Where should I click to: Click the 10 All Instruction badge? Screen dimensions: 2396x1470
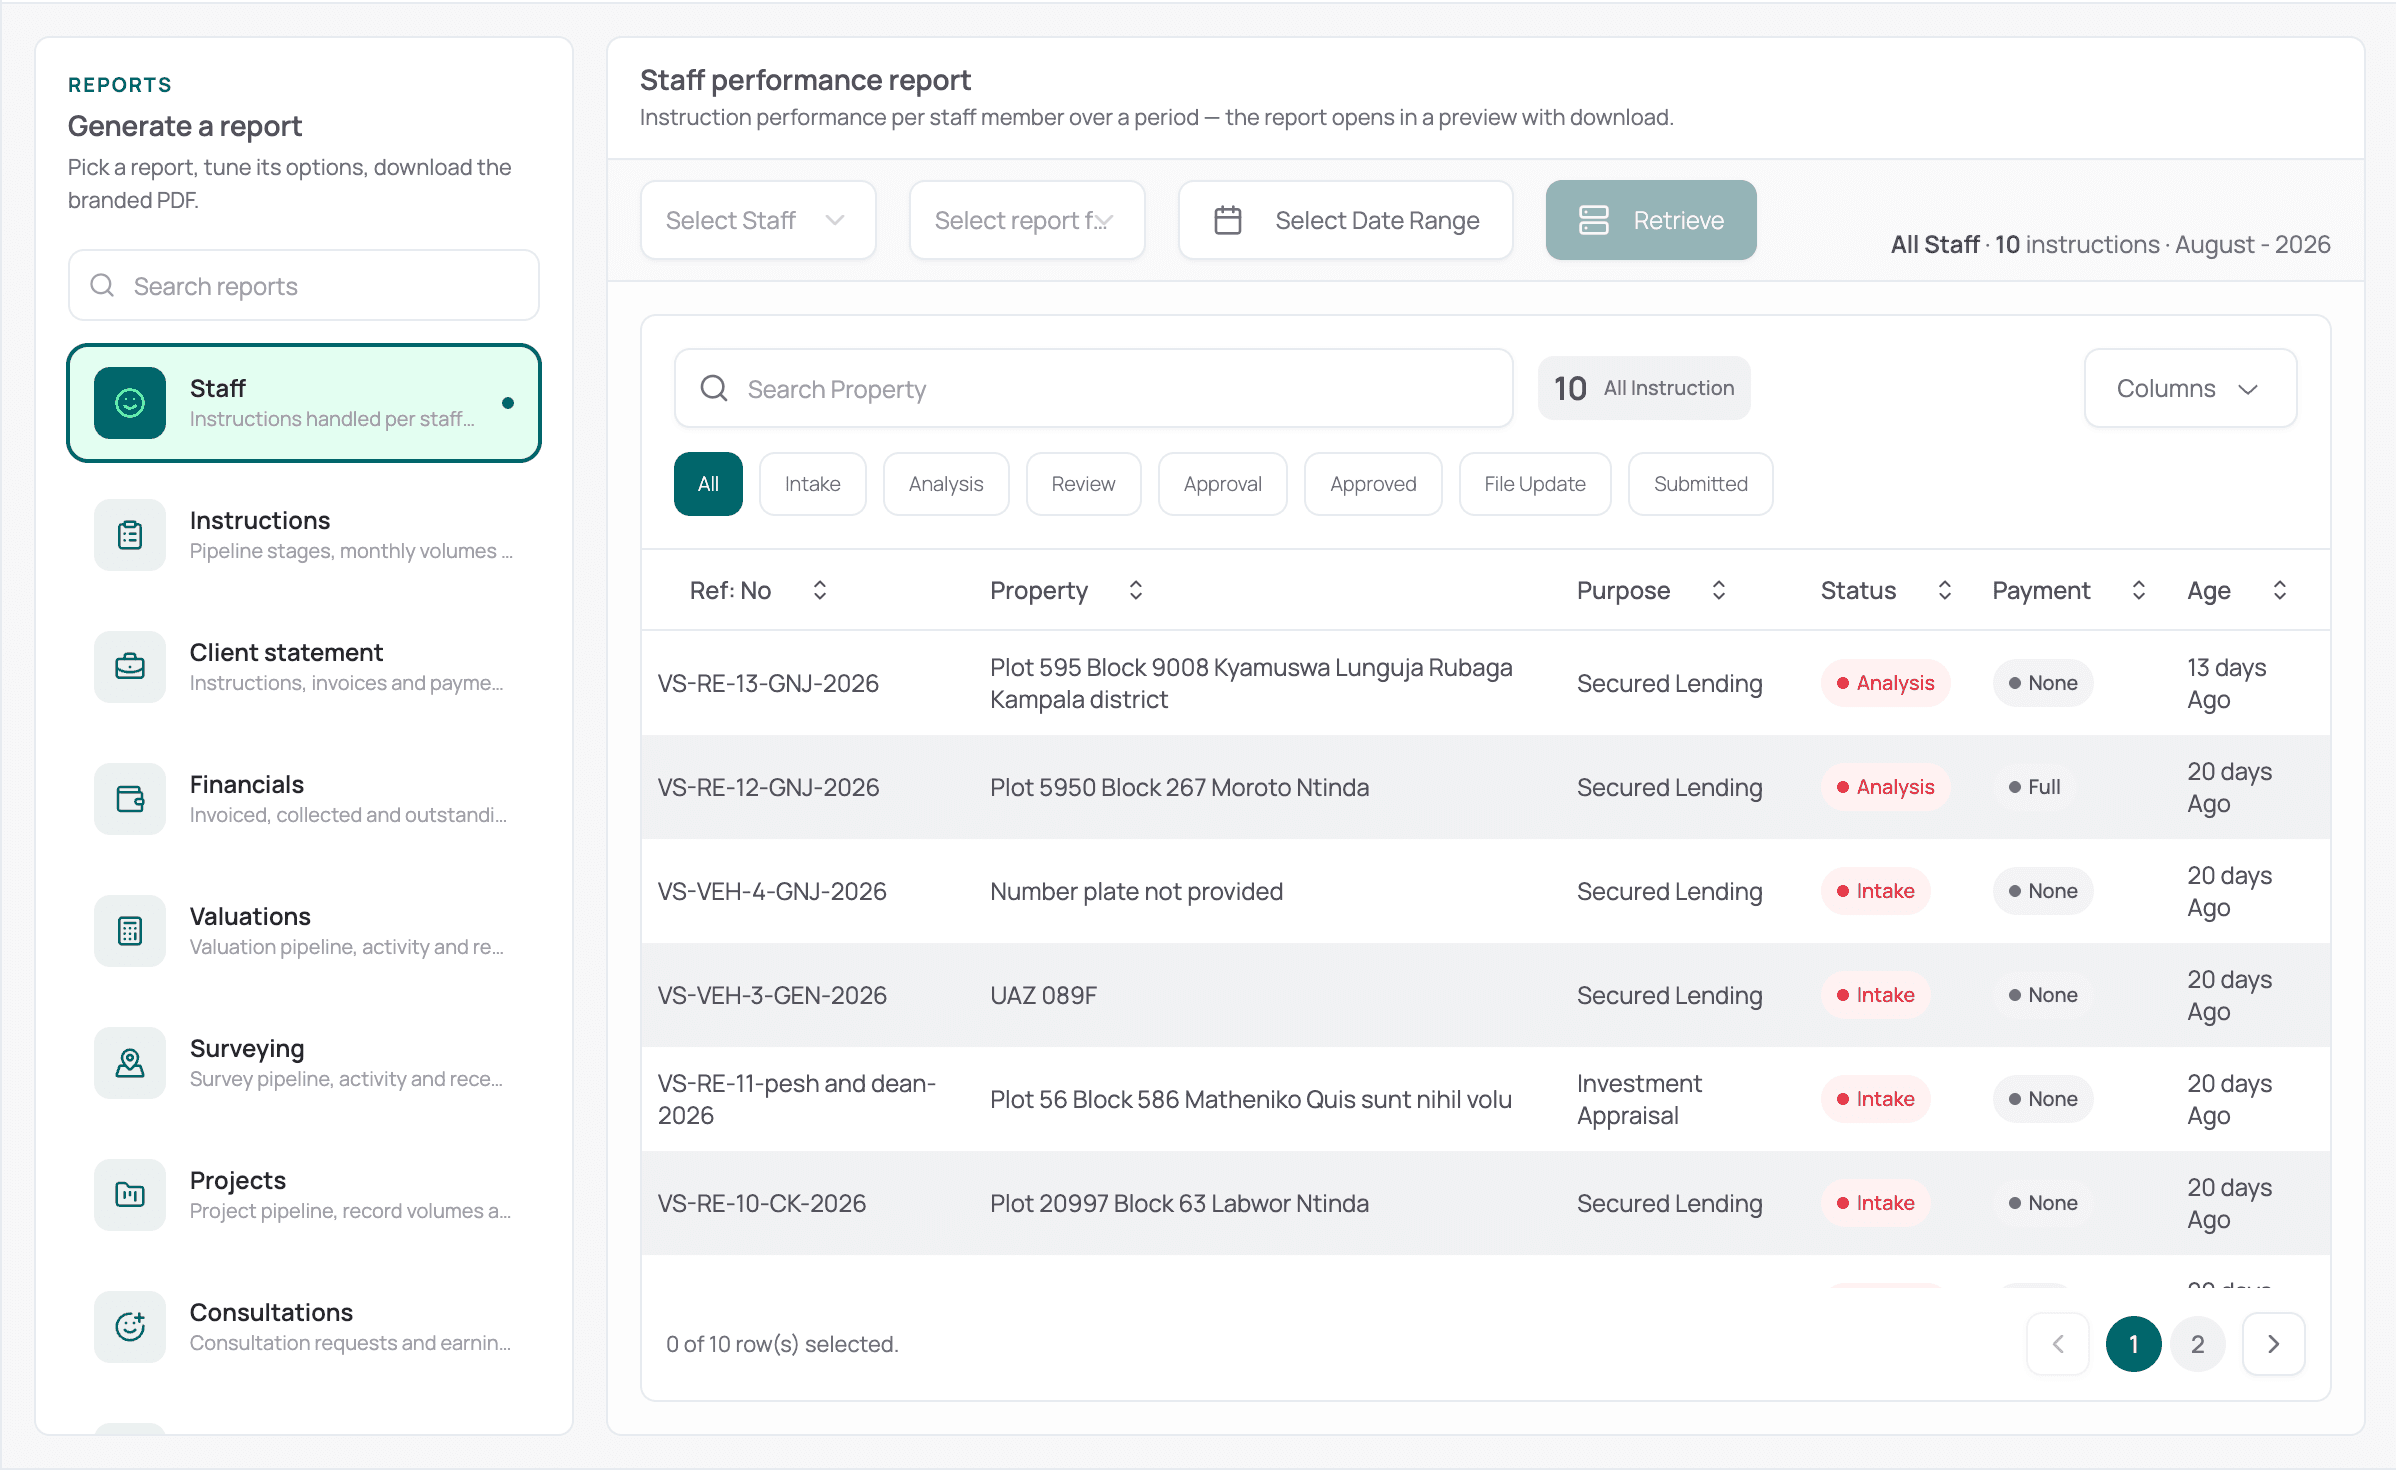coord(1644,388)
